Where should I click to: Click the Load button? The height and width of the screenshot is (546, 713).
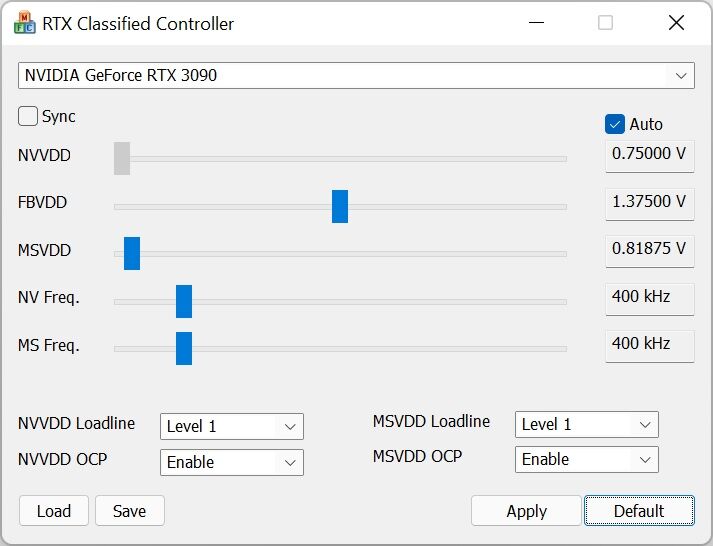pos(54,511)
